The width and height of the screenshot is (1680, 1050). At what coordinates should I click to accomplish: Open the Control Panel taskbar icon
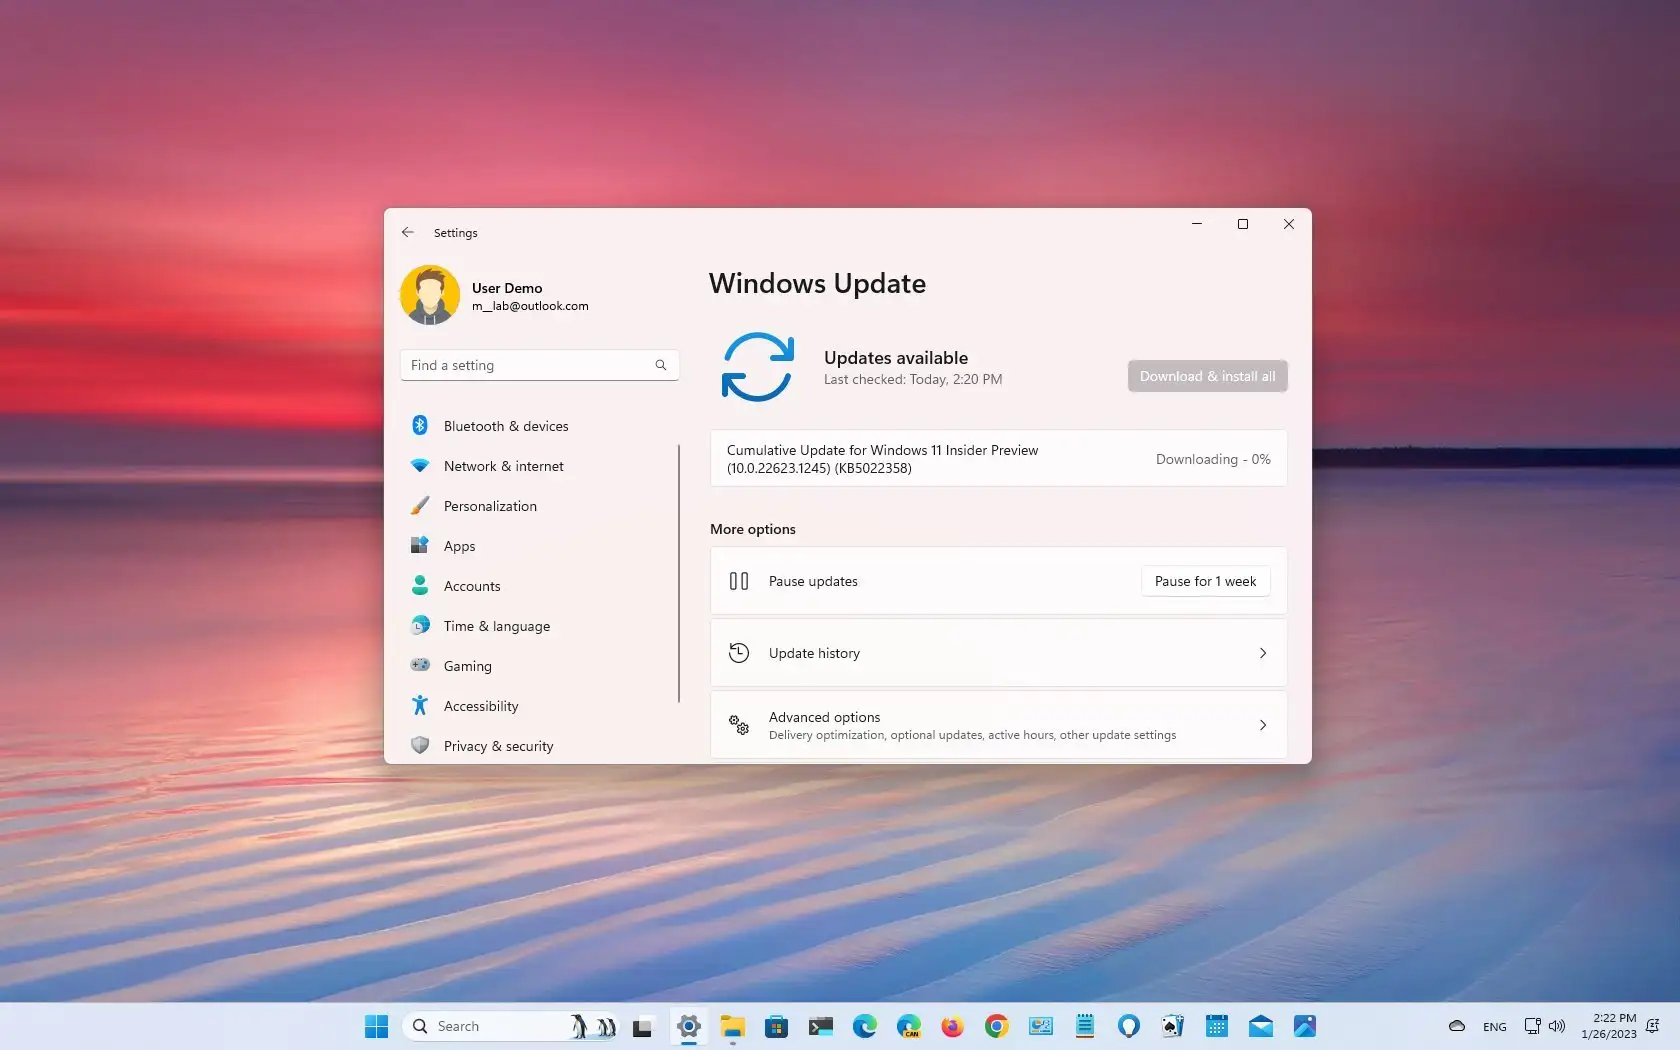[x=1041, y=1026]
